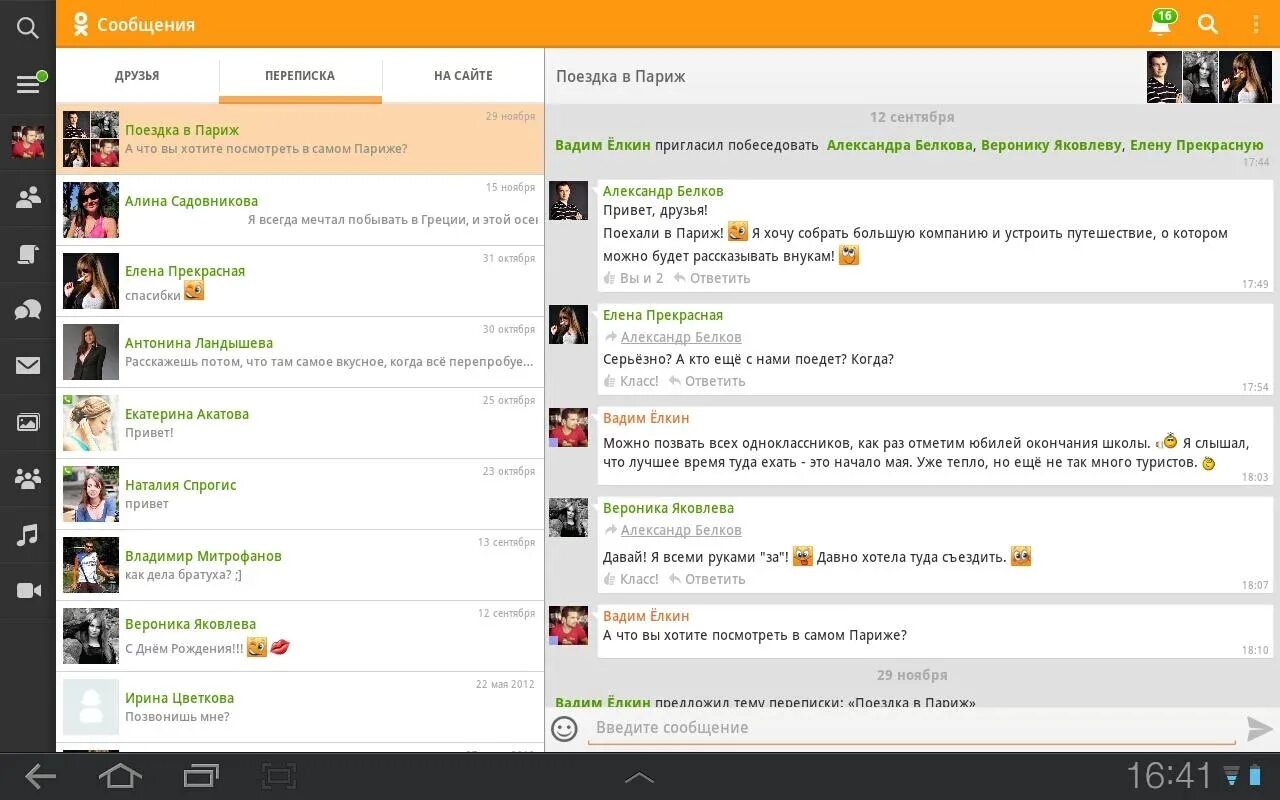Switch to the ПЕРЕПИСКА tab
The width and height of the screenshot is (1280, 800).
coord(300,76)
